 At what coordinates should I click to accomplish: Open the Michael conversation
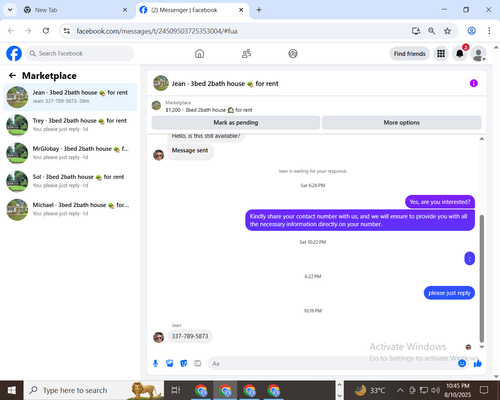pos(70,209)
